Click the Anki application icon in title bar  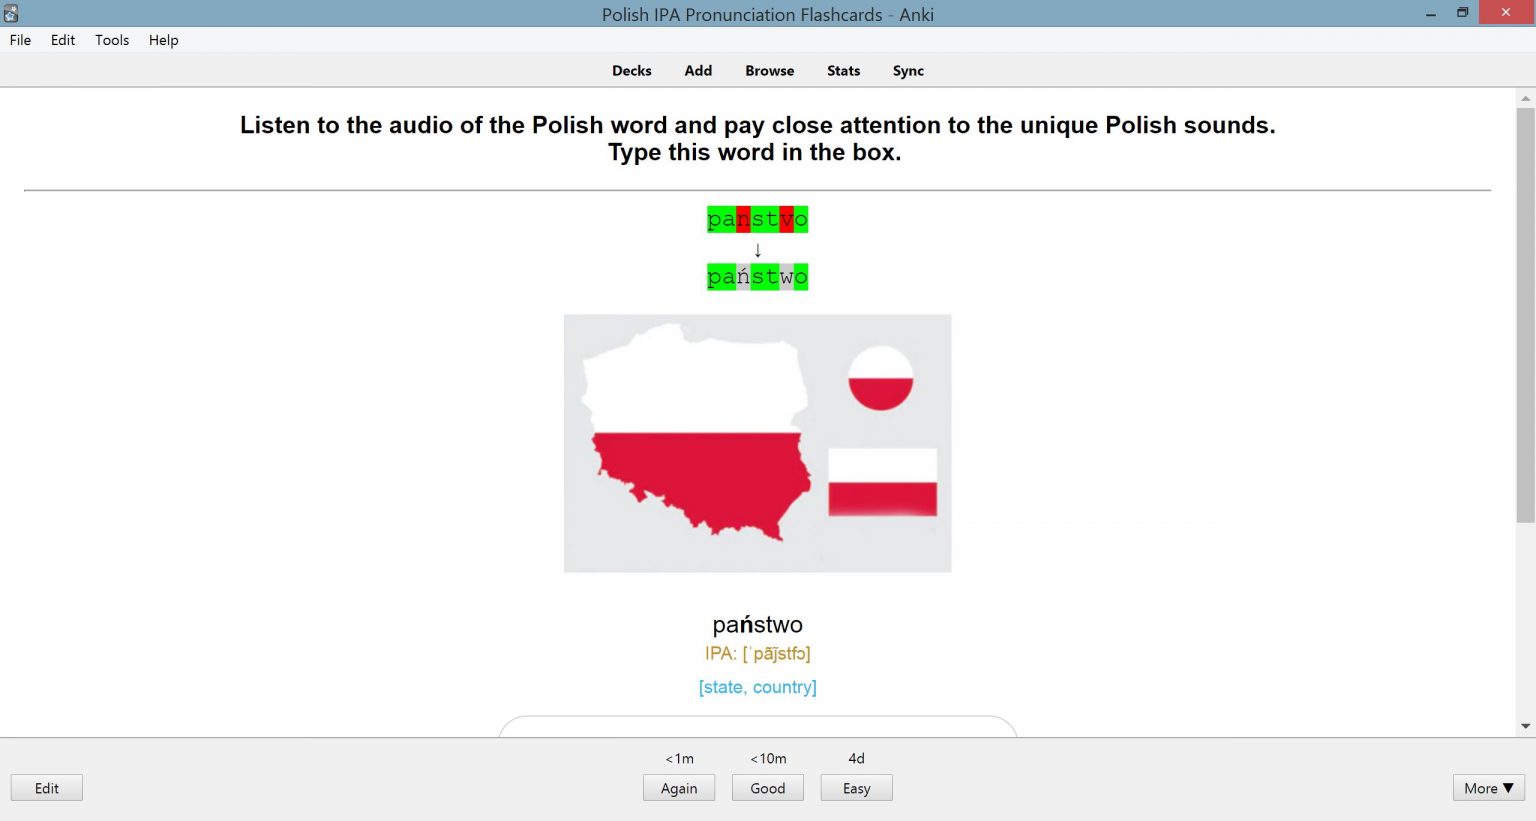coord(13,13)
